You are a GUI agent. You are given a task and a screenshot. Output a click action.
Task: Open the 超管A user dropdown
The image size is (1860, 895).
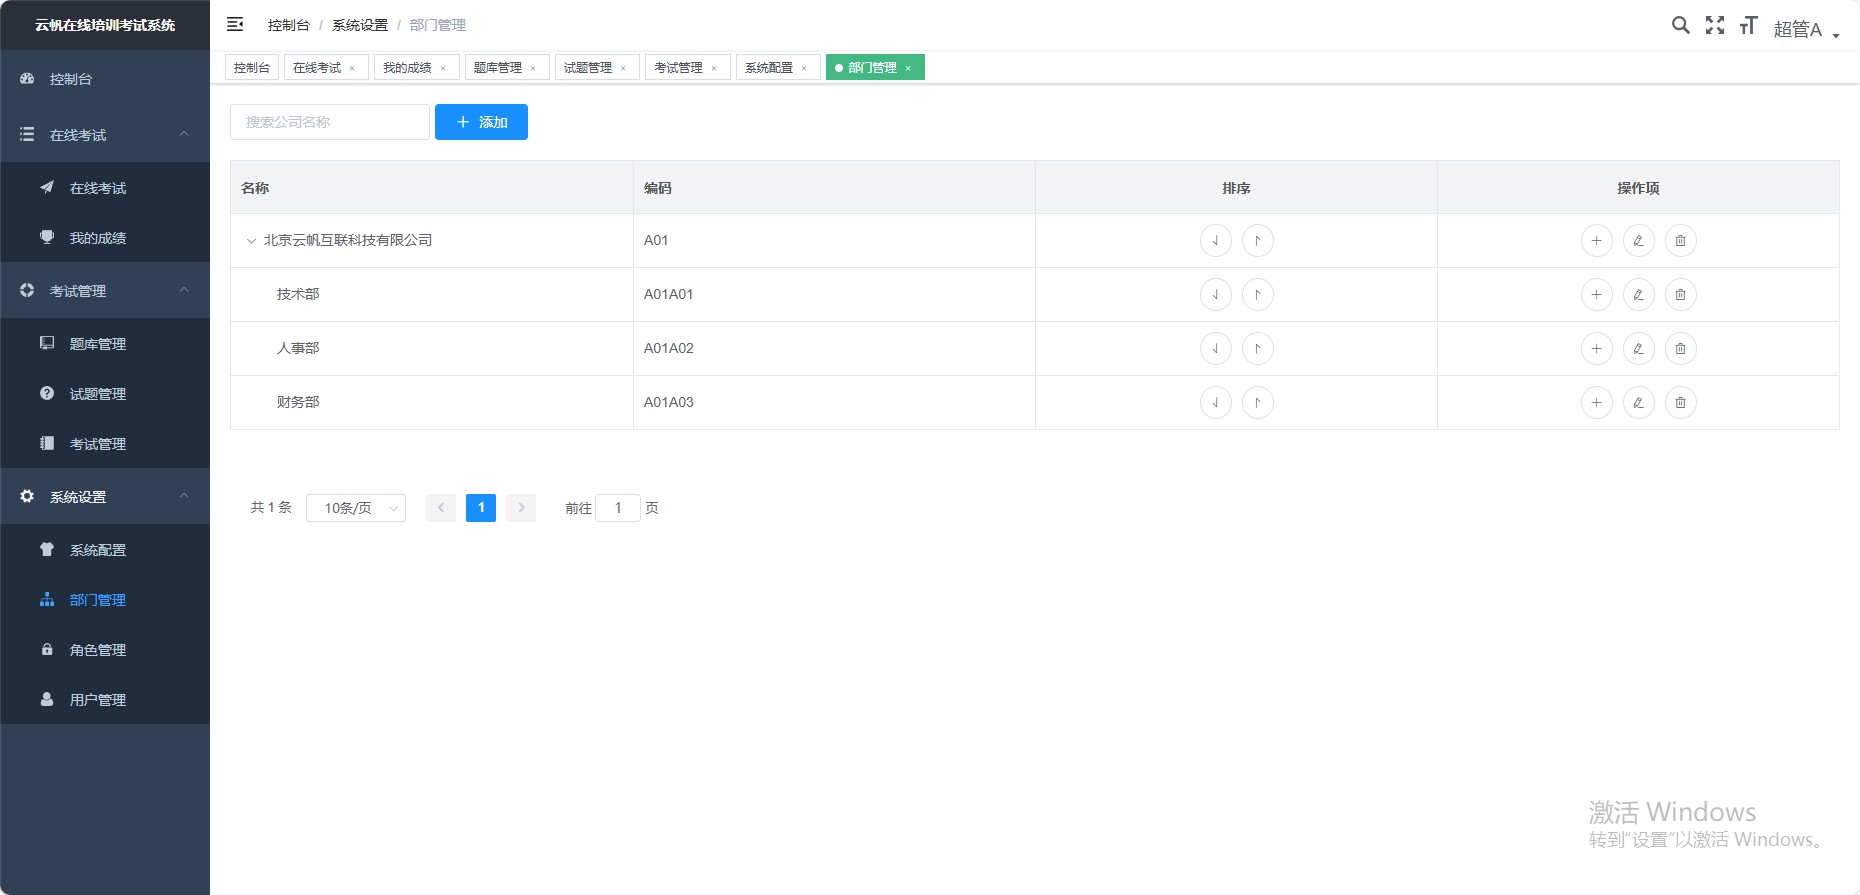[1806, 29]
